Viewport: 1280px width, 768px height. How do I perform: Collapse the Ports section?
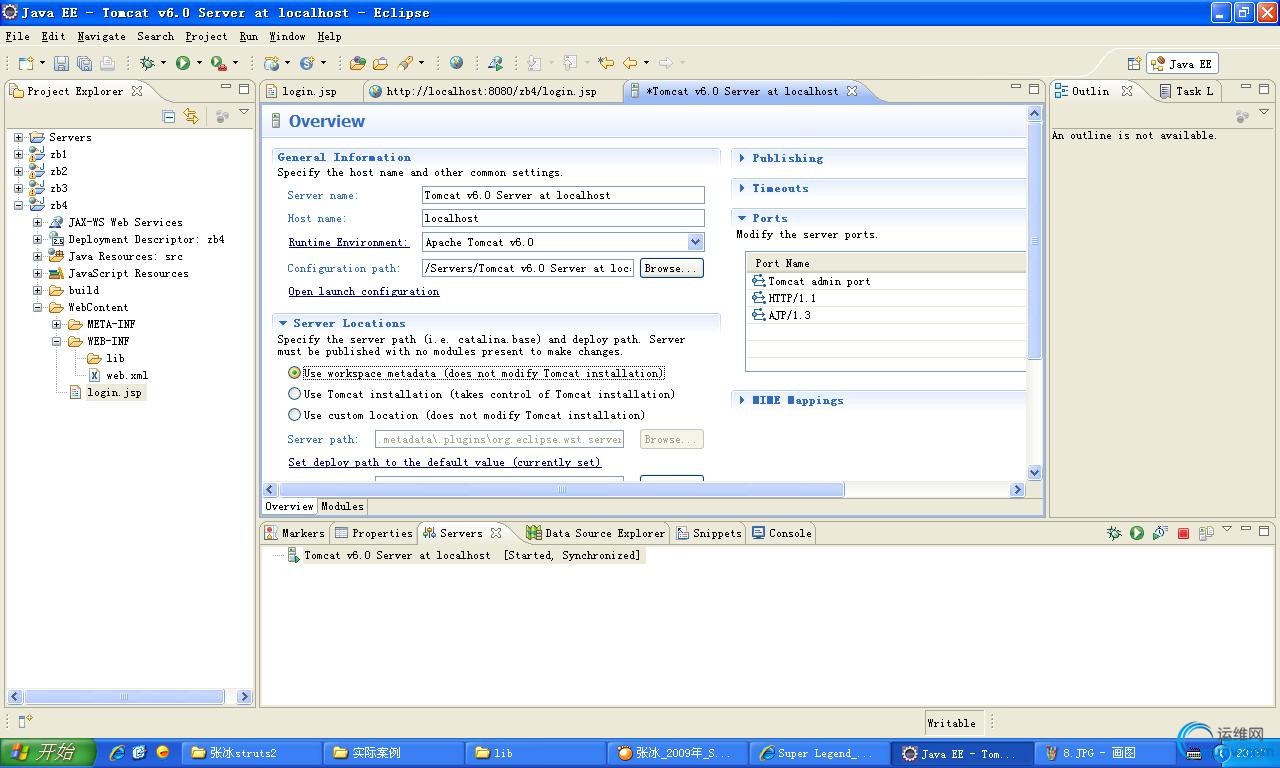click(x=742, y=218)
